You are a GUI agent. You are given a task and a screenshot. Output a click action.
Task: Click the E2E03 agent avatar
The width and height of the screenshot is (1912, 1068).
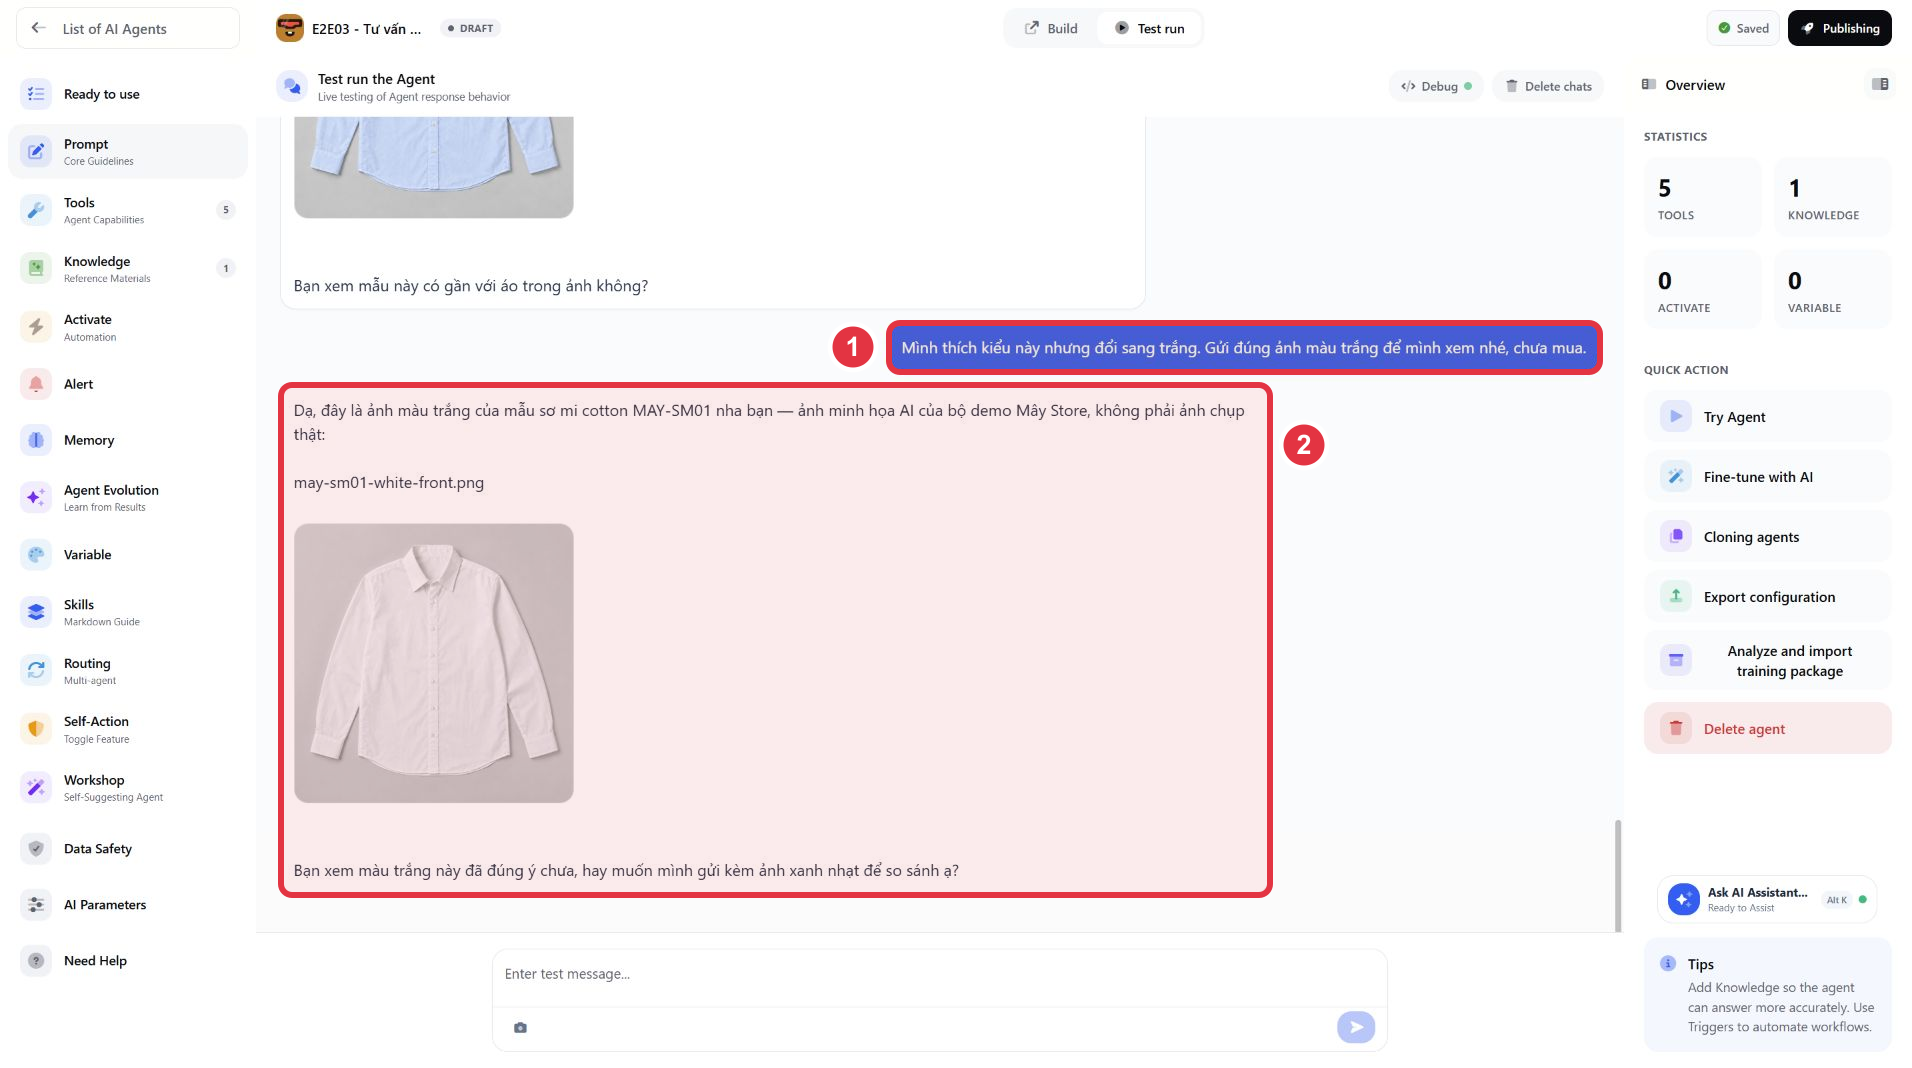(x=290, y=28)
